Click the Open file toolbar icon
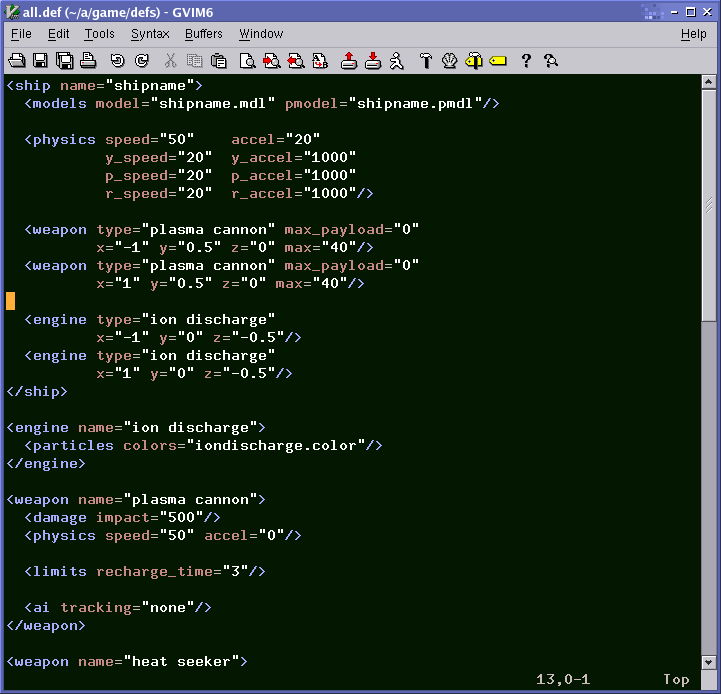721x694 pixels. [16, 61]
